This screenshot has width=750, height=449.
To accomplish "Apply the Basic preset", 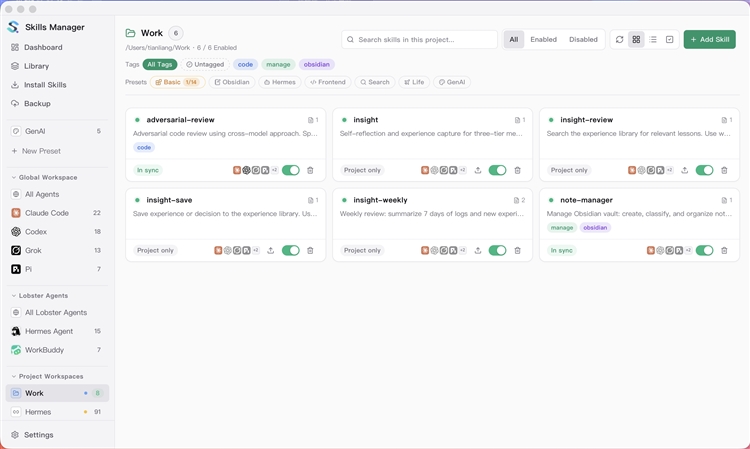I will [x=177, y=82].
